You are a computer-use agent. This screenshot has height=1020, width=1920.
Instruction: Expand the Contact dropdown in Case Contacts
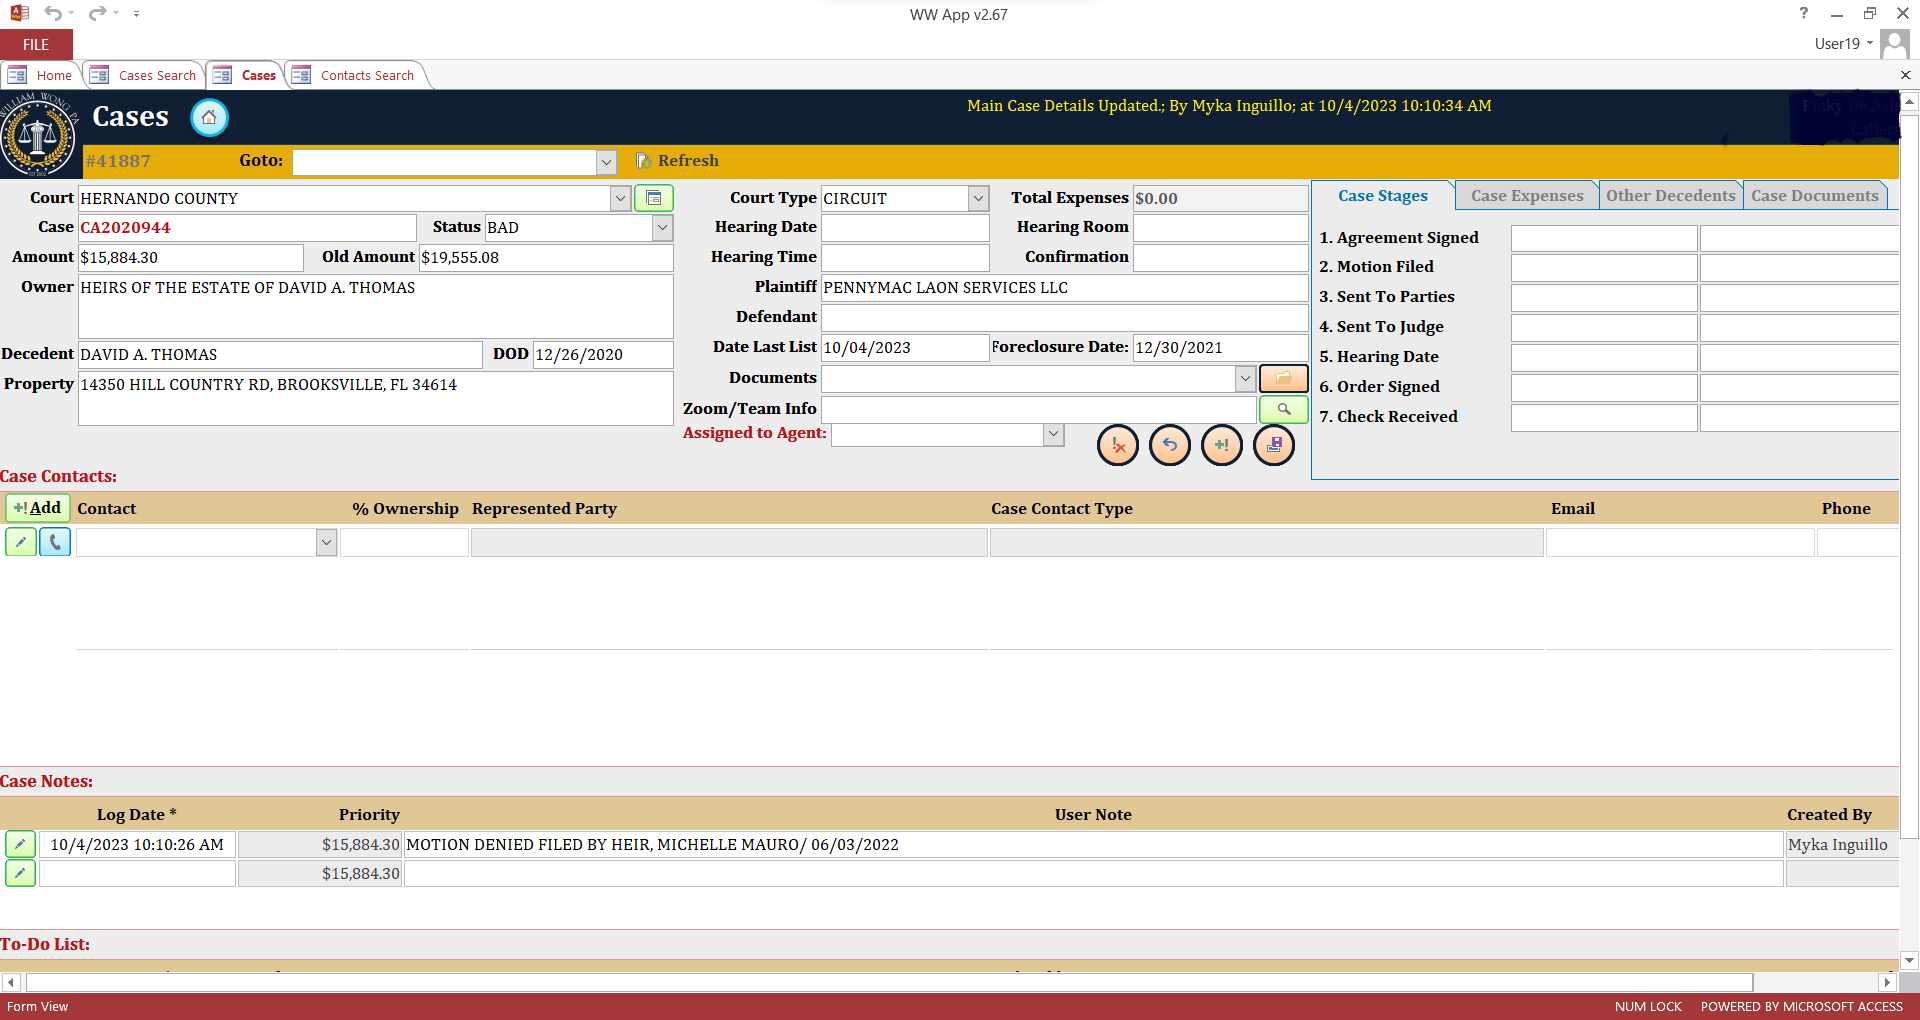pyautogui.click(x=326, y=542)
